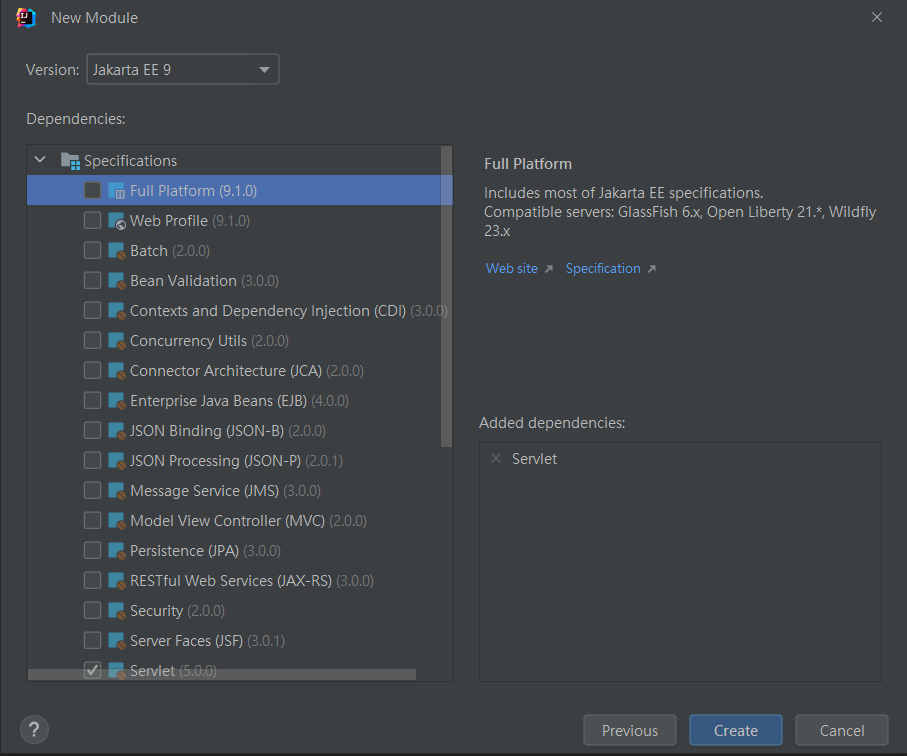The image size is (907, 756).
Task: Check the Contexts and Dependency Injection checkbox
Action: click(x=93, y=311)
